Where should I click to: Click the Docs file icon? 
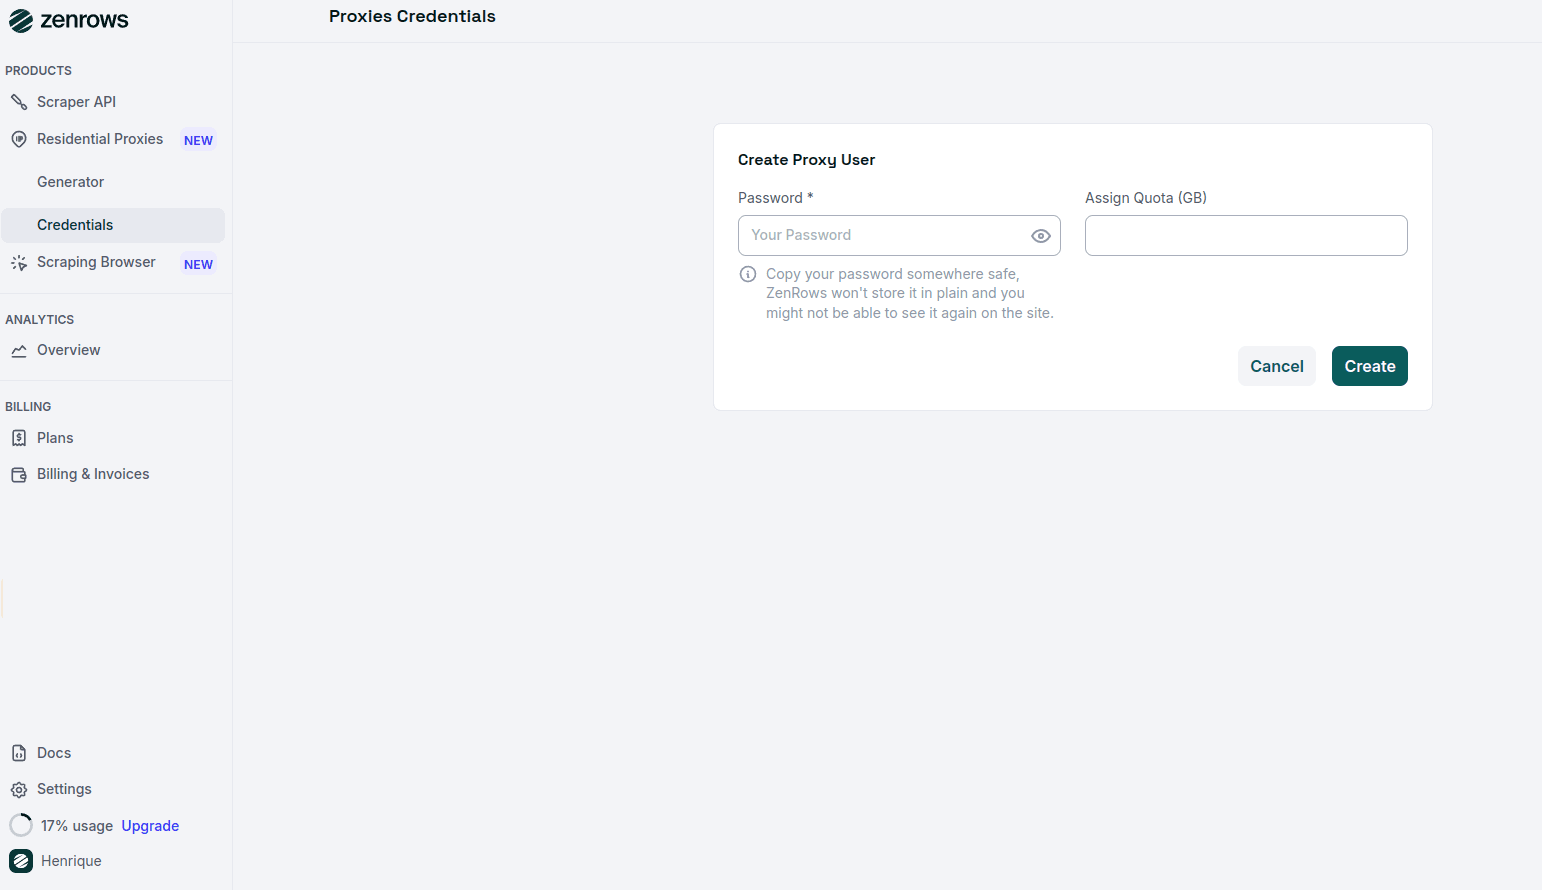pyautogui.click(x=19, y=753)
